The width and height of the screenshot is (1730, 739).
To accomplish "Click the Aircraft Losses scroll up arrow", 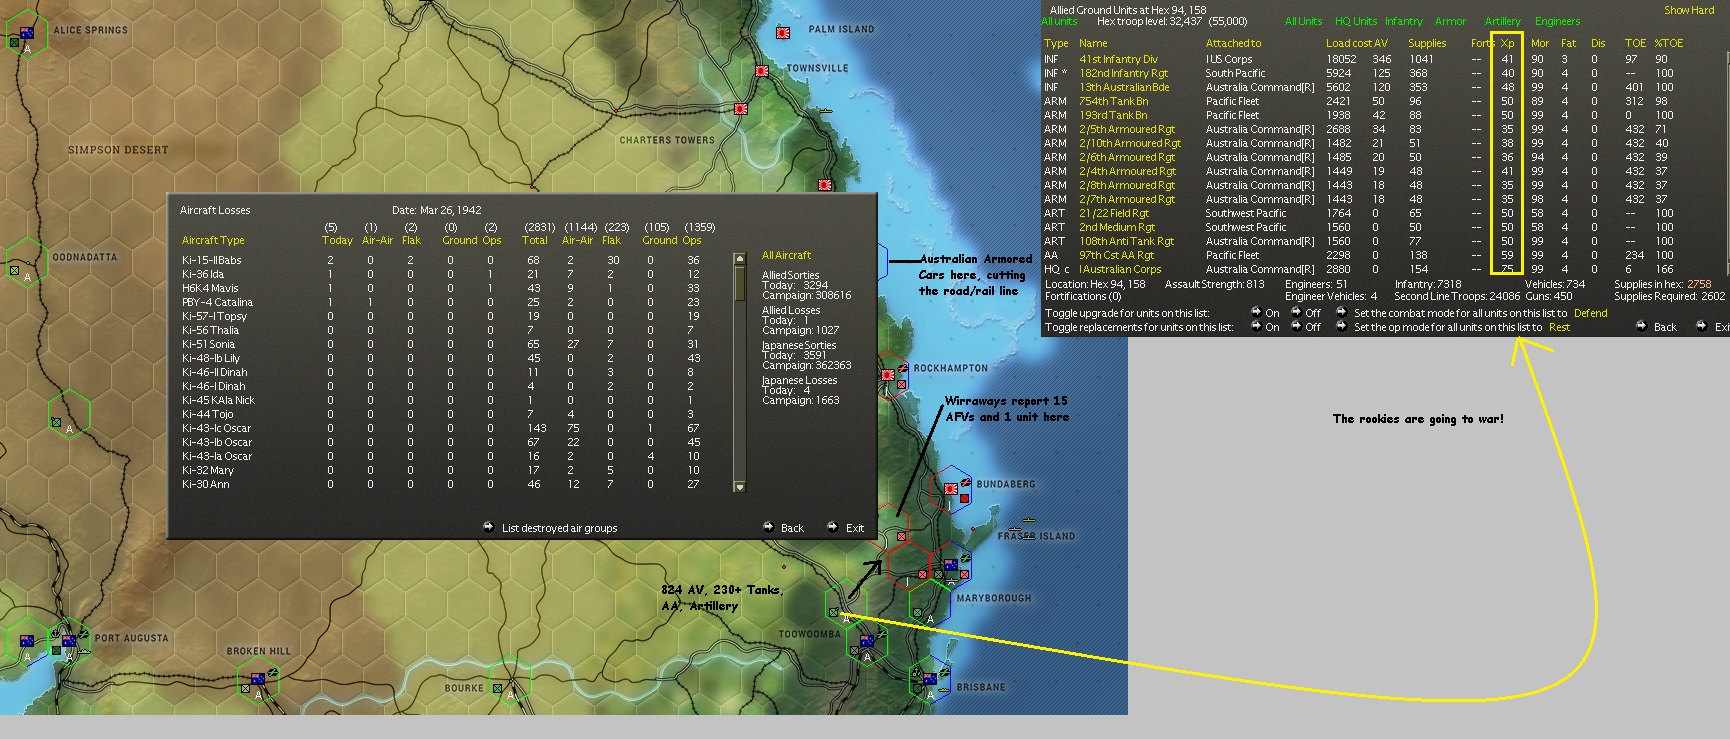I will (740, 258).
